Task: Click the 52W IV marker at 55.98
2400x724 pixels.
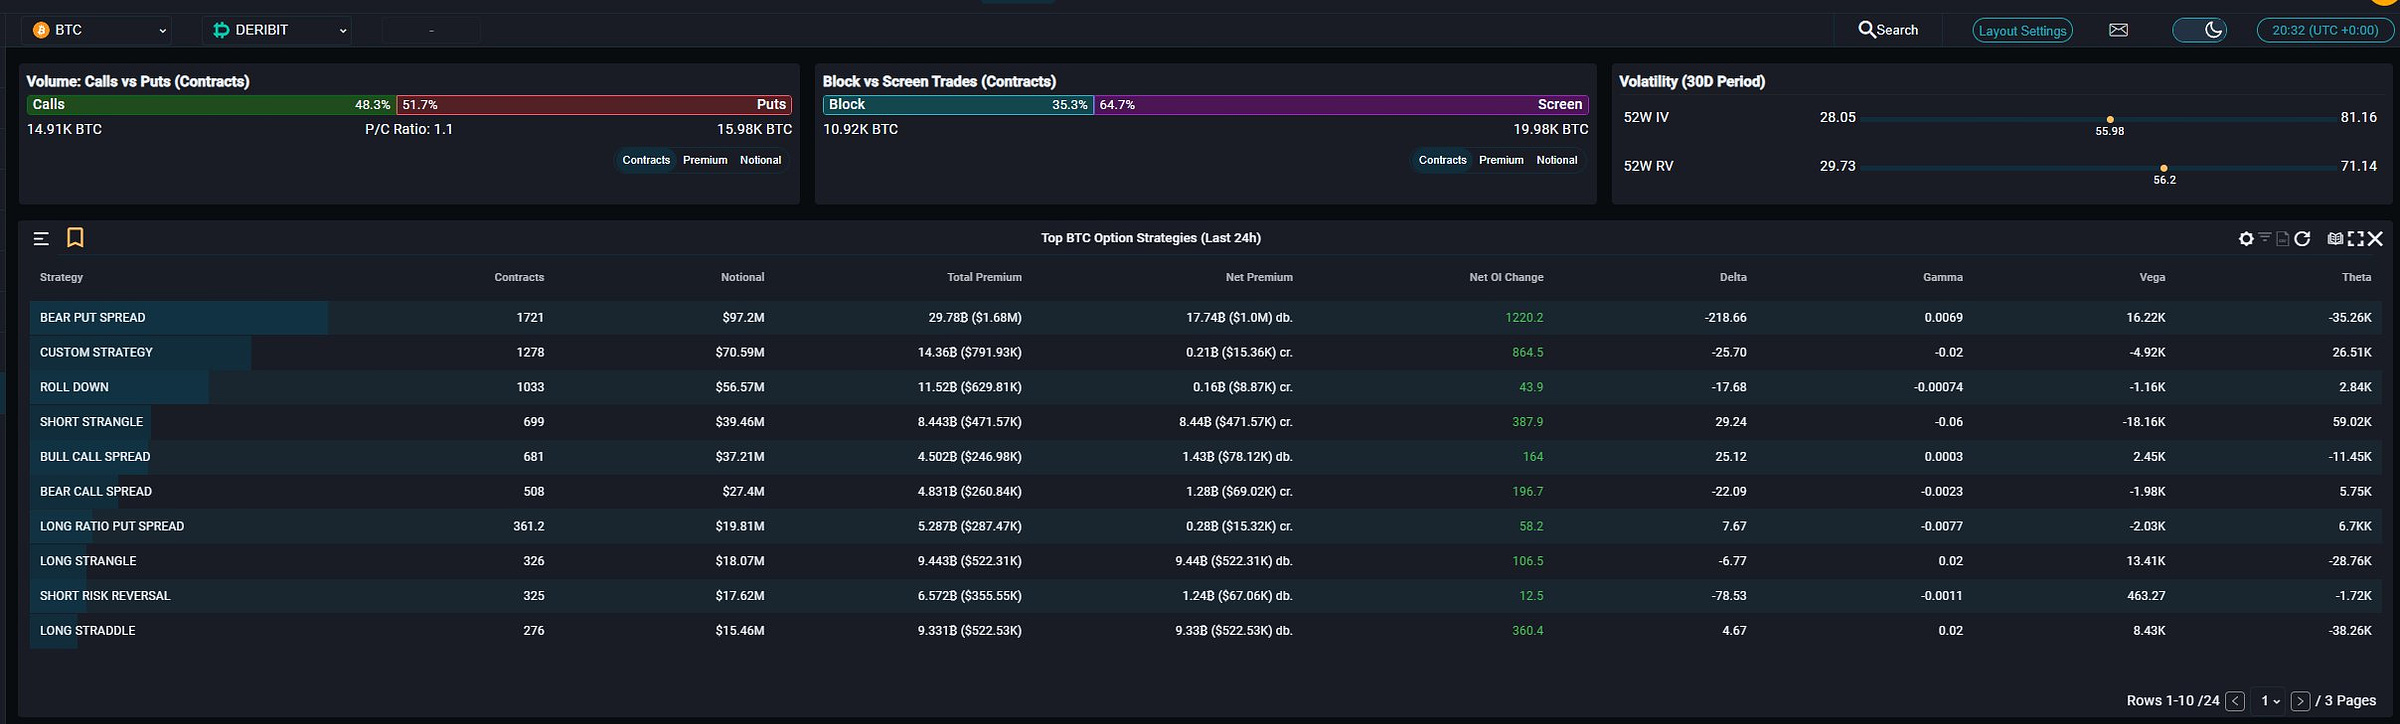Action: point(2110,120)
